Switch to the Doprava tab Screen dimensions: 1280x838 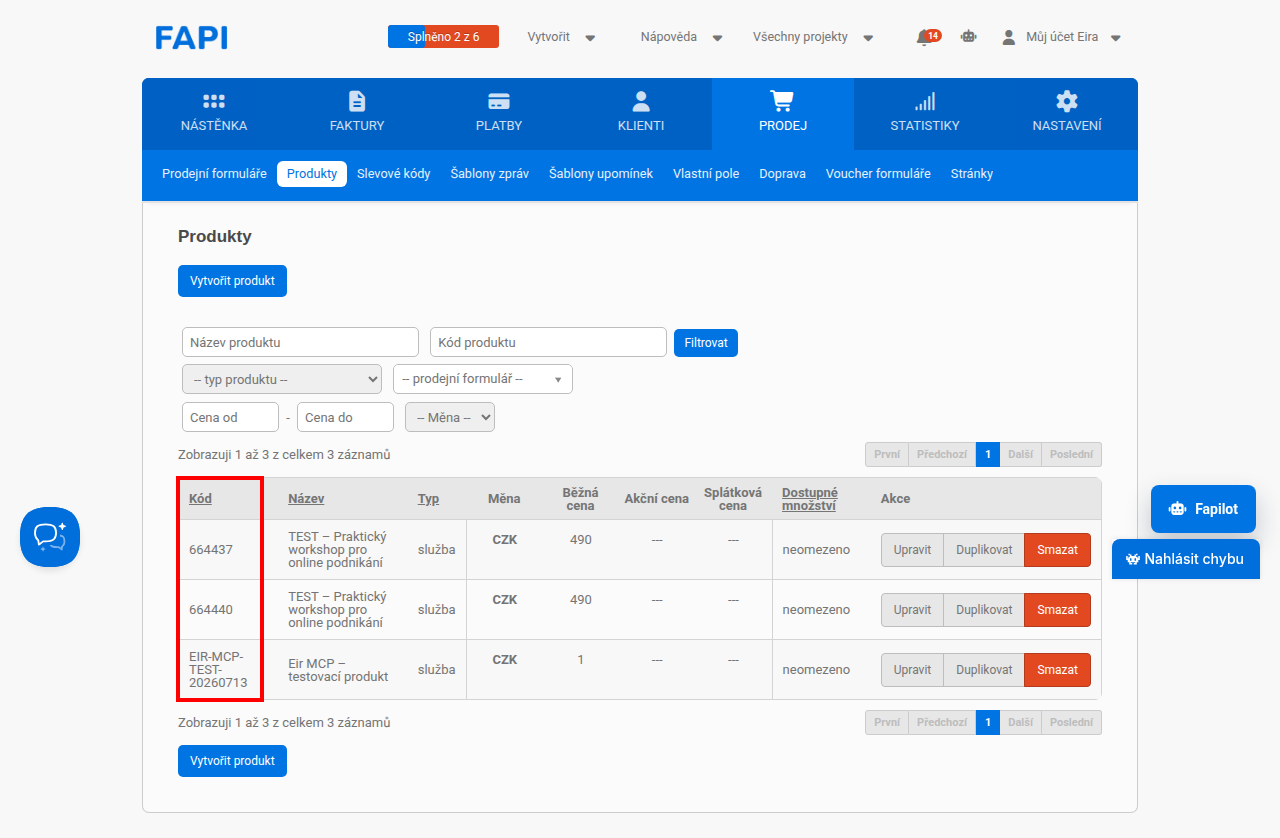tap(782, 174)
